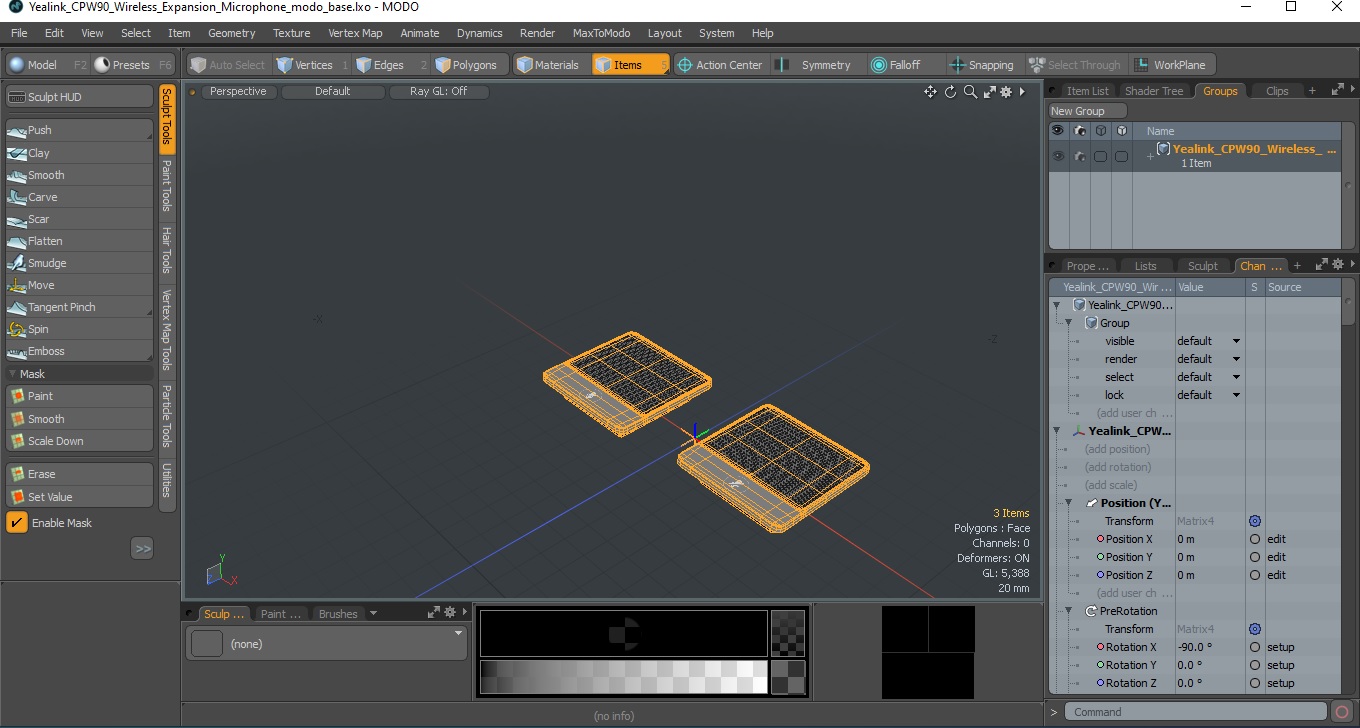Click the grayscale gradient swatch strip
Screen dimensions: 1360x728
pyautogui.click(x=623, y=677)
